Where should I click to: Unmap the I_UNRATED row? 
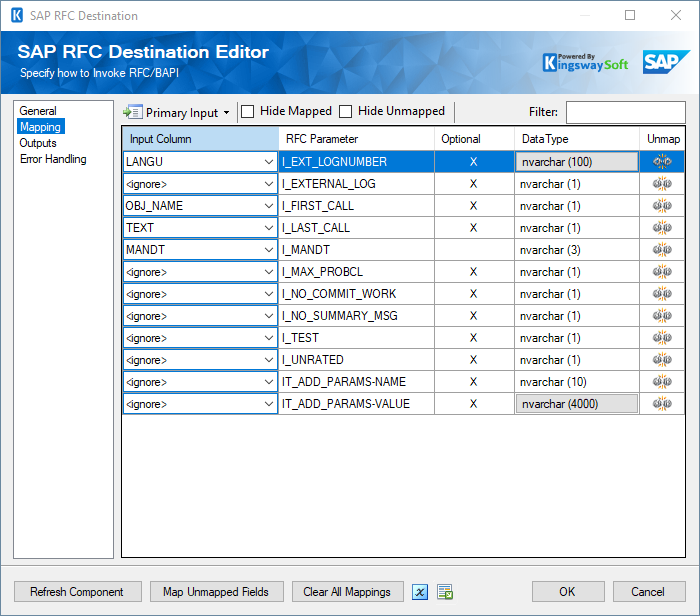click(662, 359)
